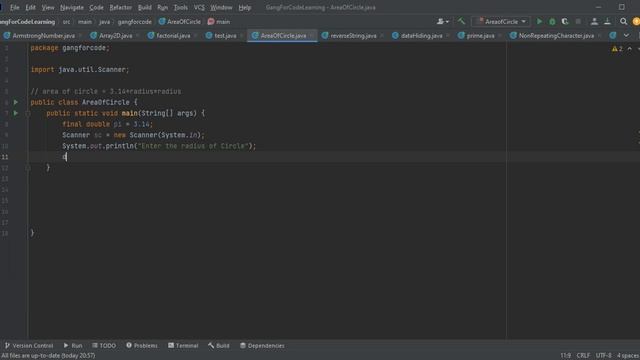This screenshot has width=640, height=360.
Task: Switch to the ArmstrongNumber.java tab
Action: (43, 36)
